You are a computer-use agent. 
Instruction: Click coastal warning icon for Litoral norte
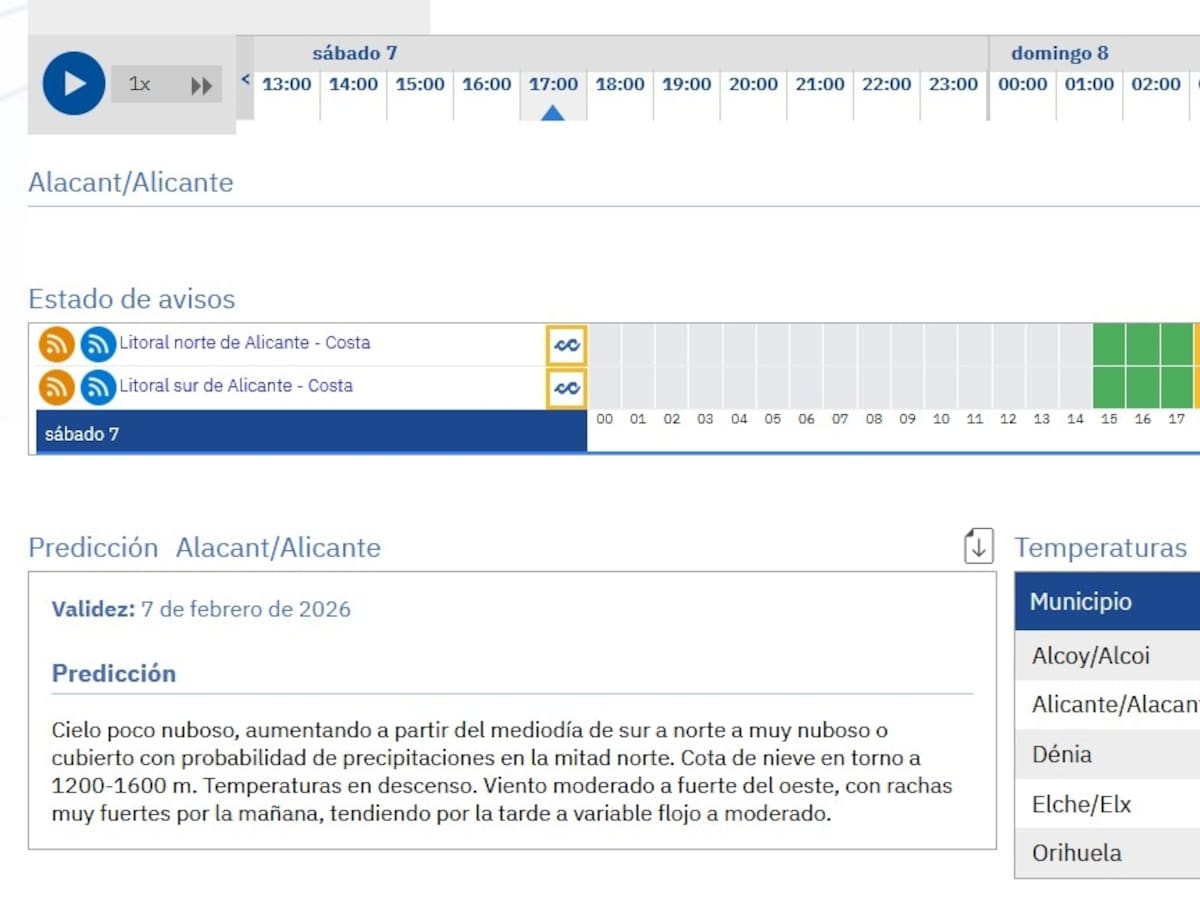tap(566, 345)
